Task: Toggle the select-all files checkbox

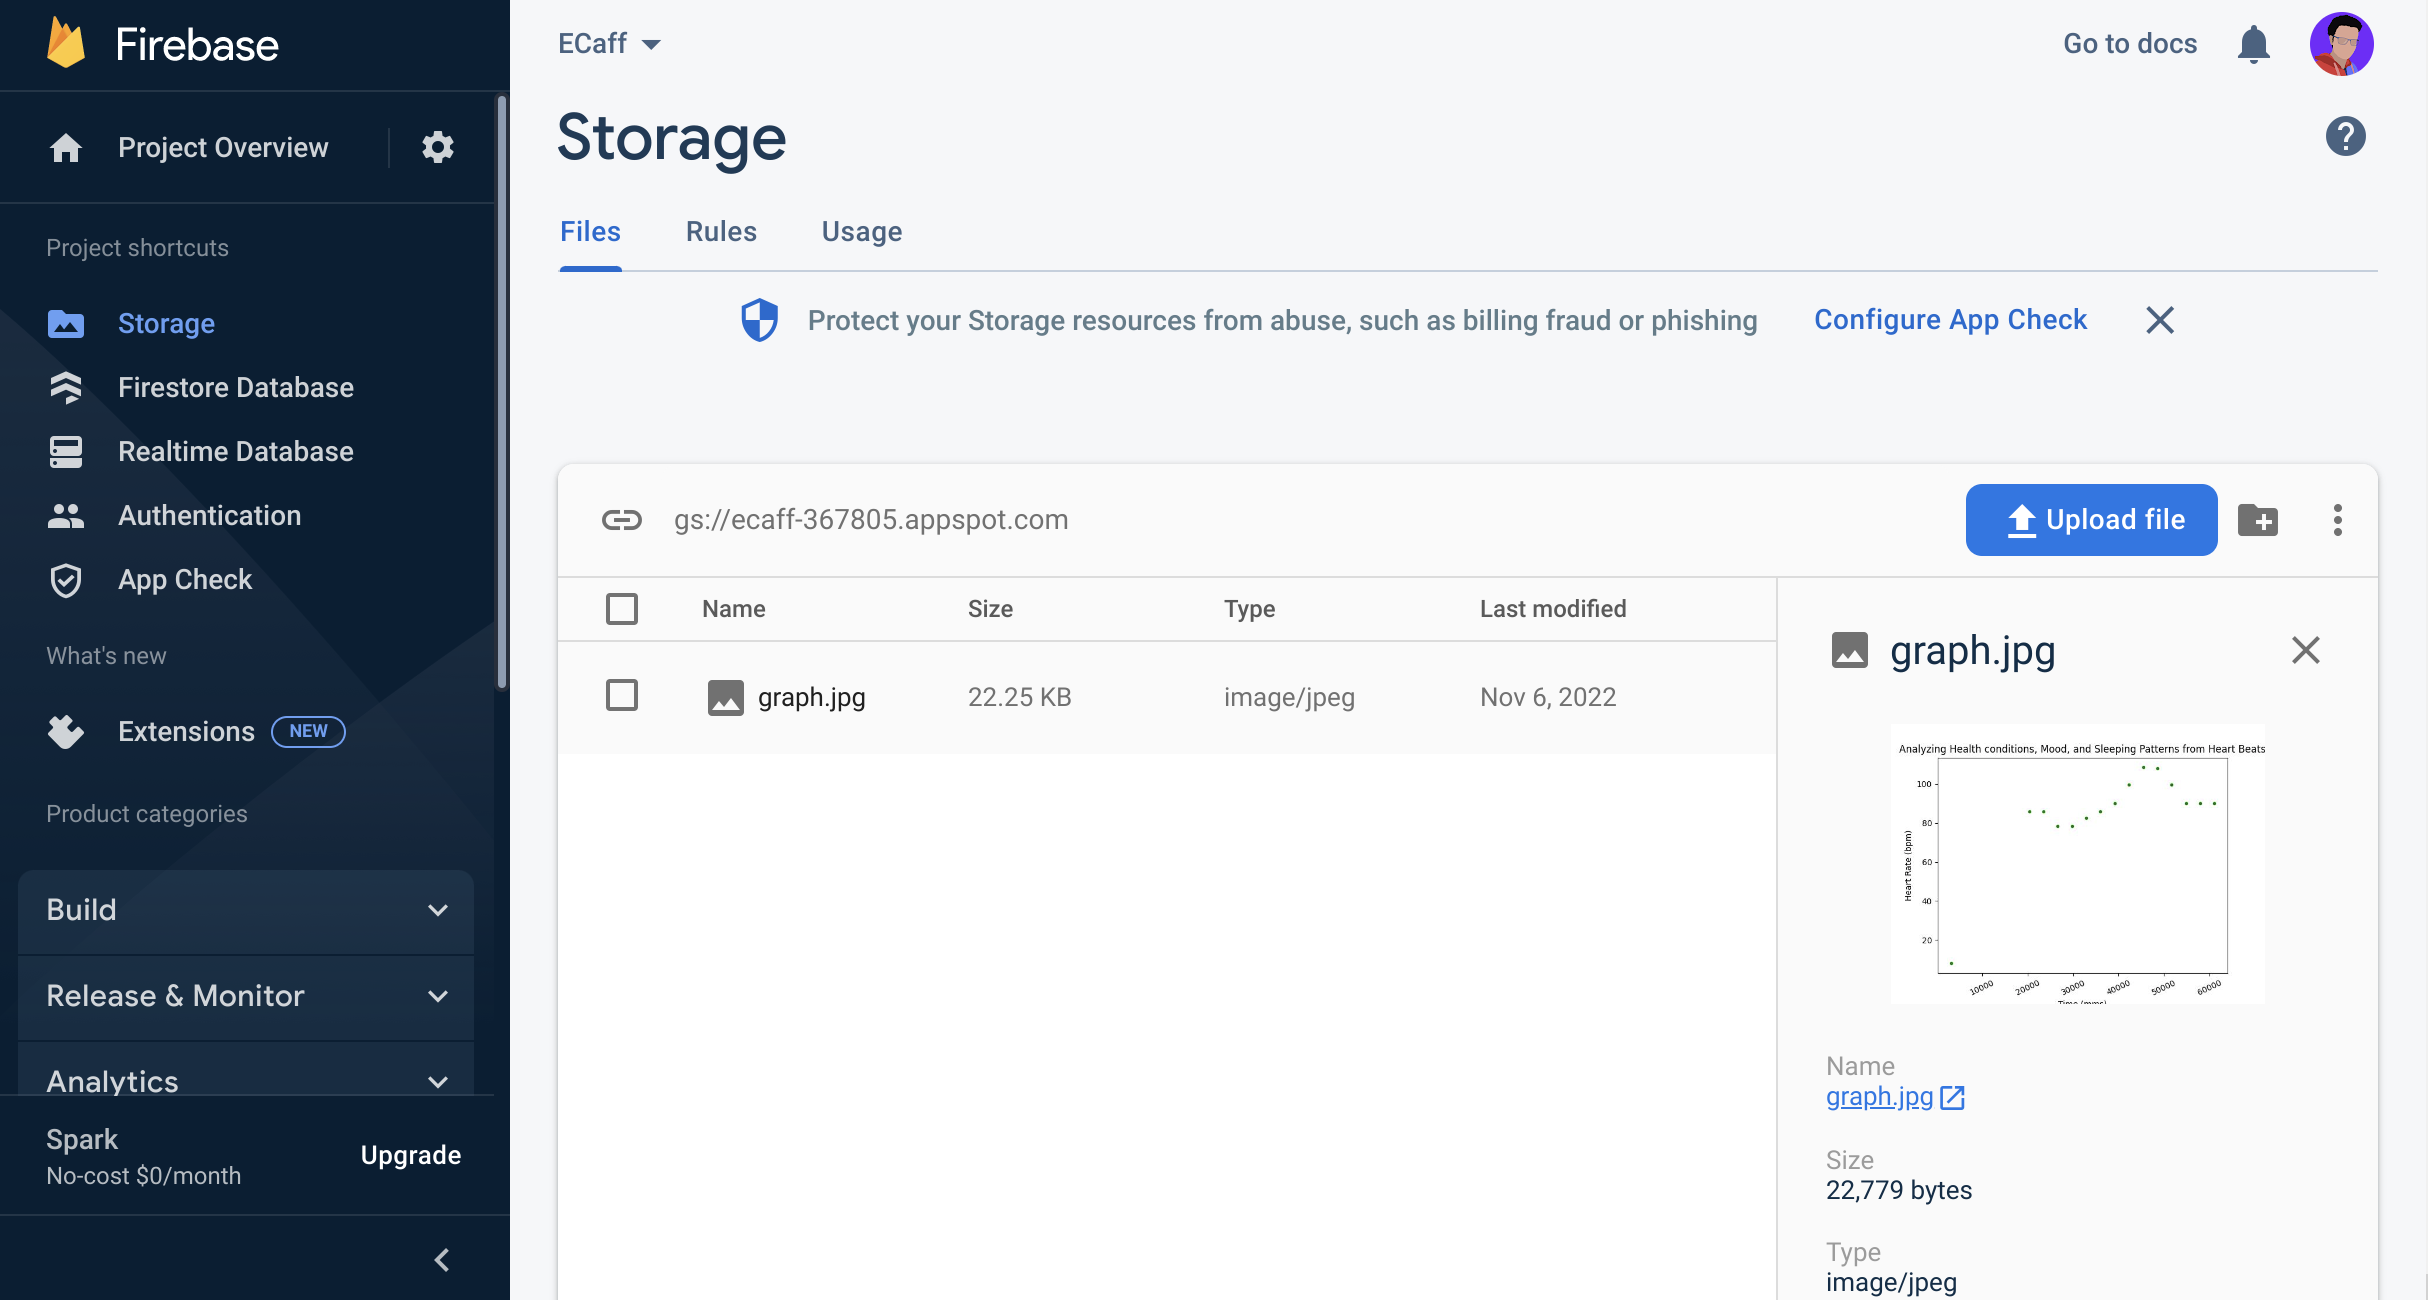Action: (x=621, y=609)
